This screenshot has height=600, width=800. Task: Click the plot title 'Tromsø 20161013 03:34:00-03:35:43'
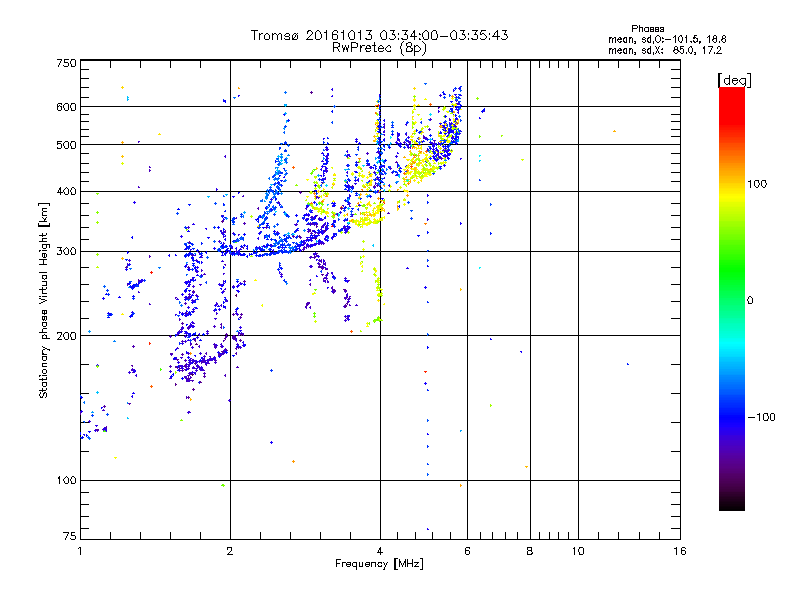click(x=379, y=35)
